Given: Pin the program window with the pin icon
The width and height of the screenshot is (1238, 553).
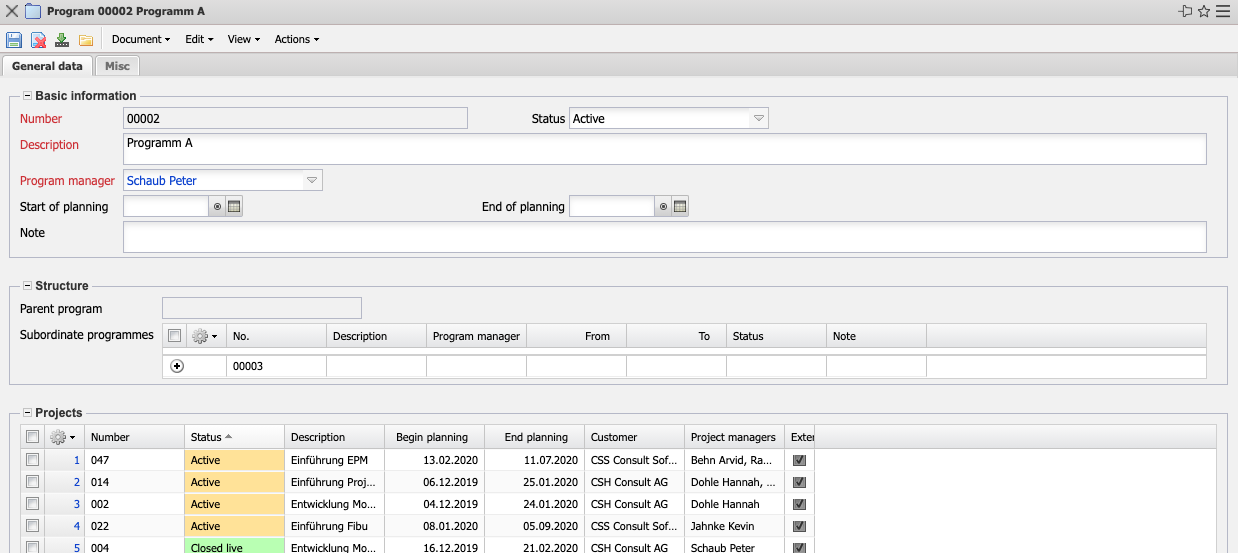Looking at the screenshot, I should (1186, 12).
